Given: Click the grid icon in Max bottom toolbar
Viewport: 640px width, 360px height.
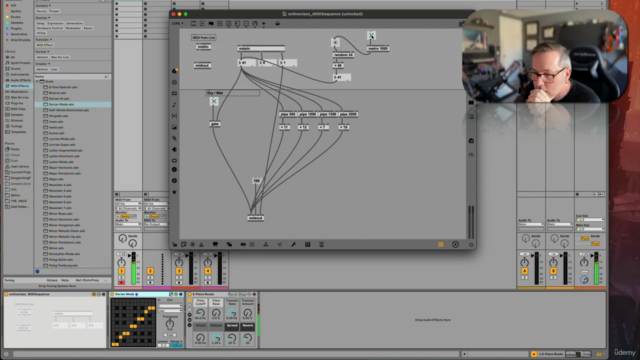Looking at the screenshot, I should tap(252, 244).
